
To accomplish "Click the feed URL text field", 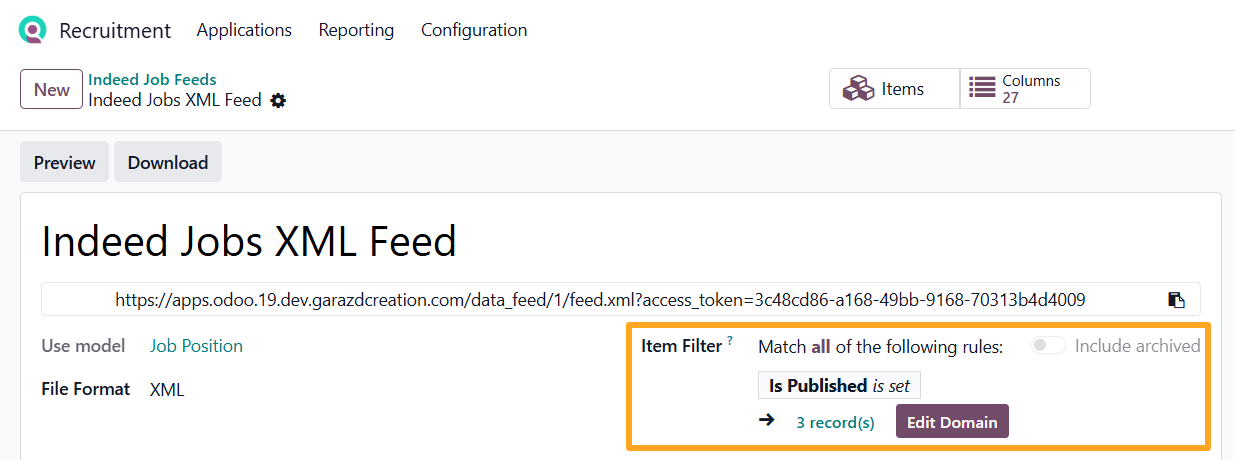I will (600, 300).
